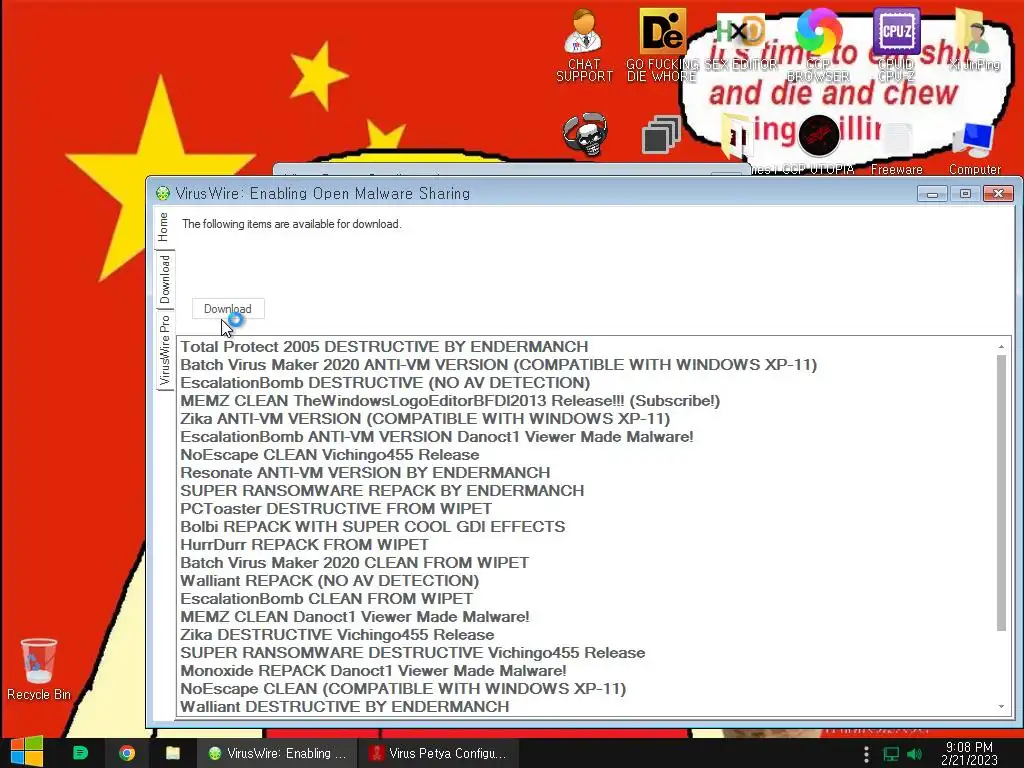Screen dimensions: 1024x768
Task: Open the CHAT SUPPORT desktop icon
Action: coord(584,46)
